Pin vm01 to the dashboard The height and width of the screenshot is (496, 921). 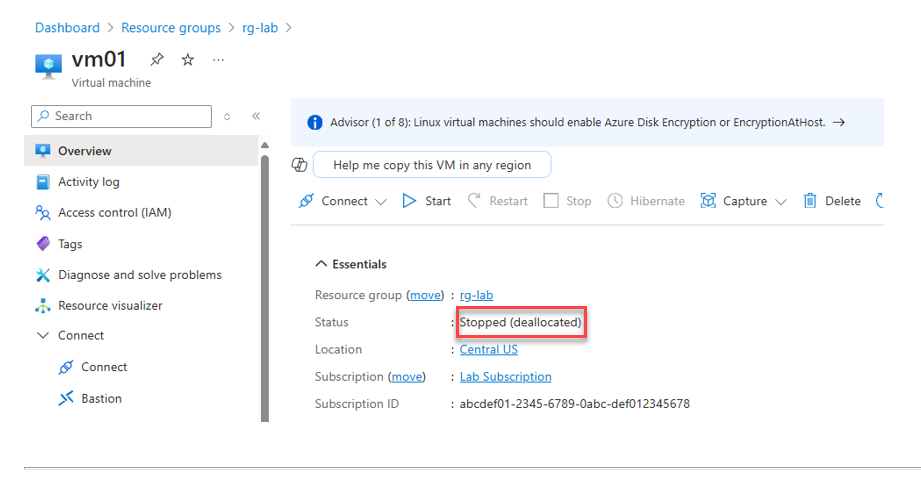[x=157, y=59]
